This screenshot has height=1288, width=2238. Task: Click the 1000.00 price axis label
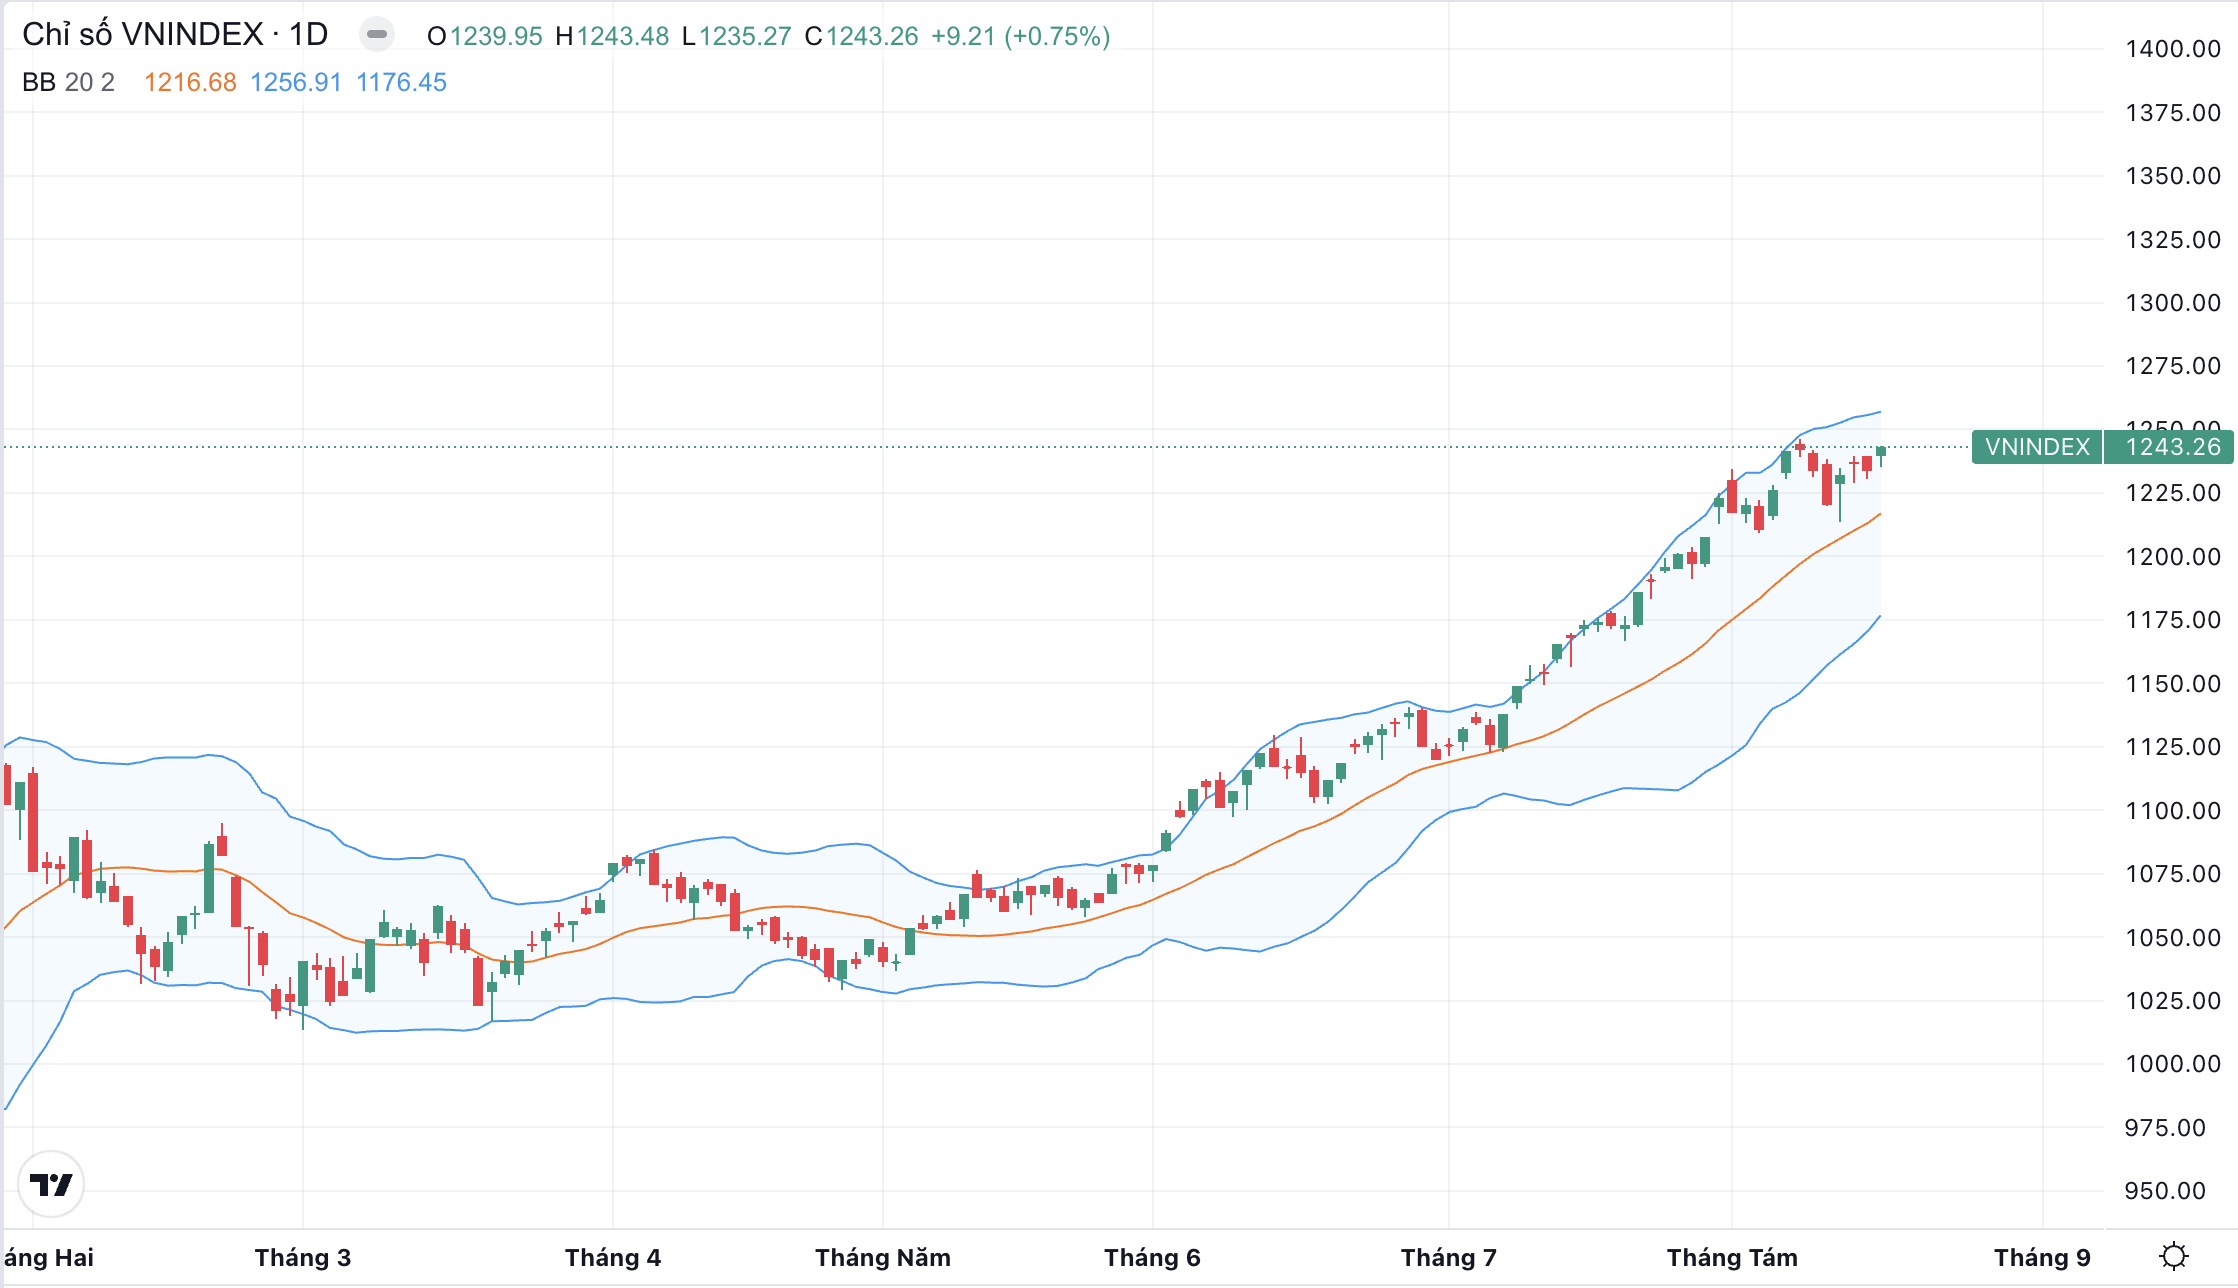[x=2173, y=1063]
